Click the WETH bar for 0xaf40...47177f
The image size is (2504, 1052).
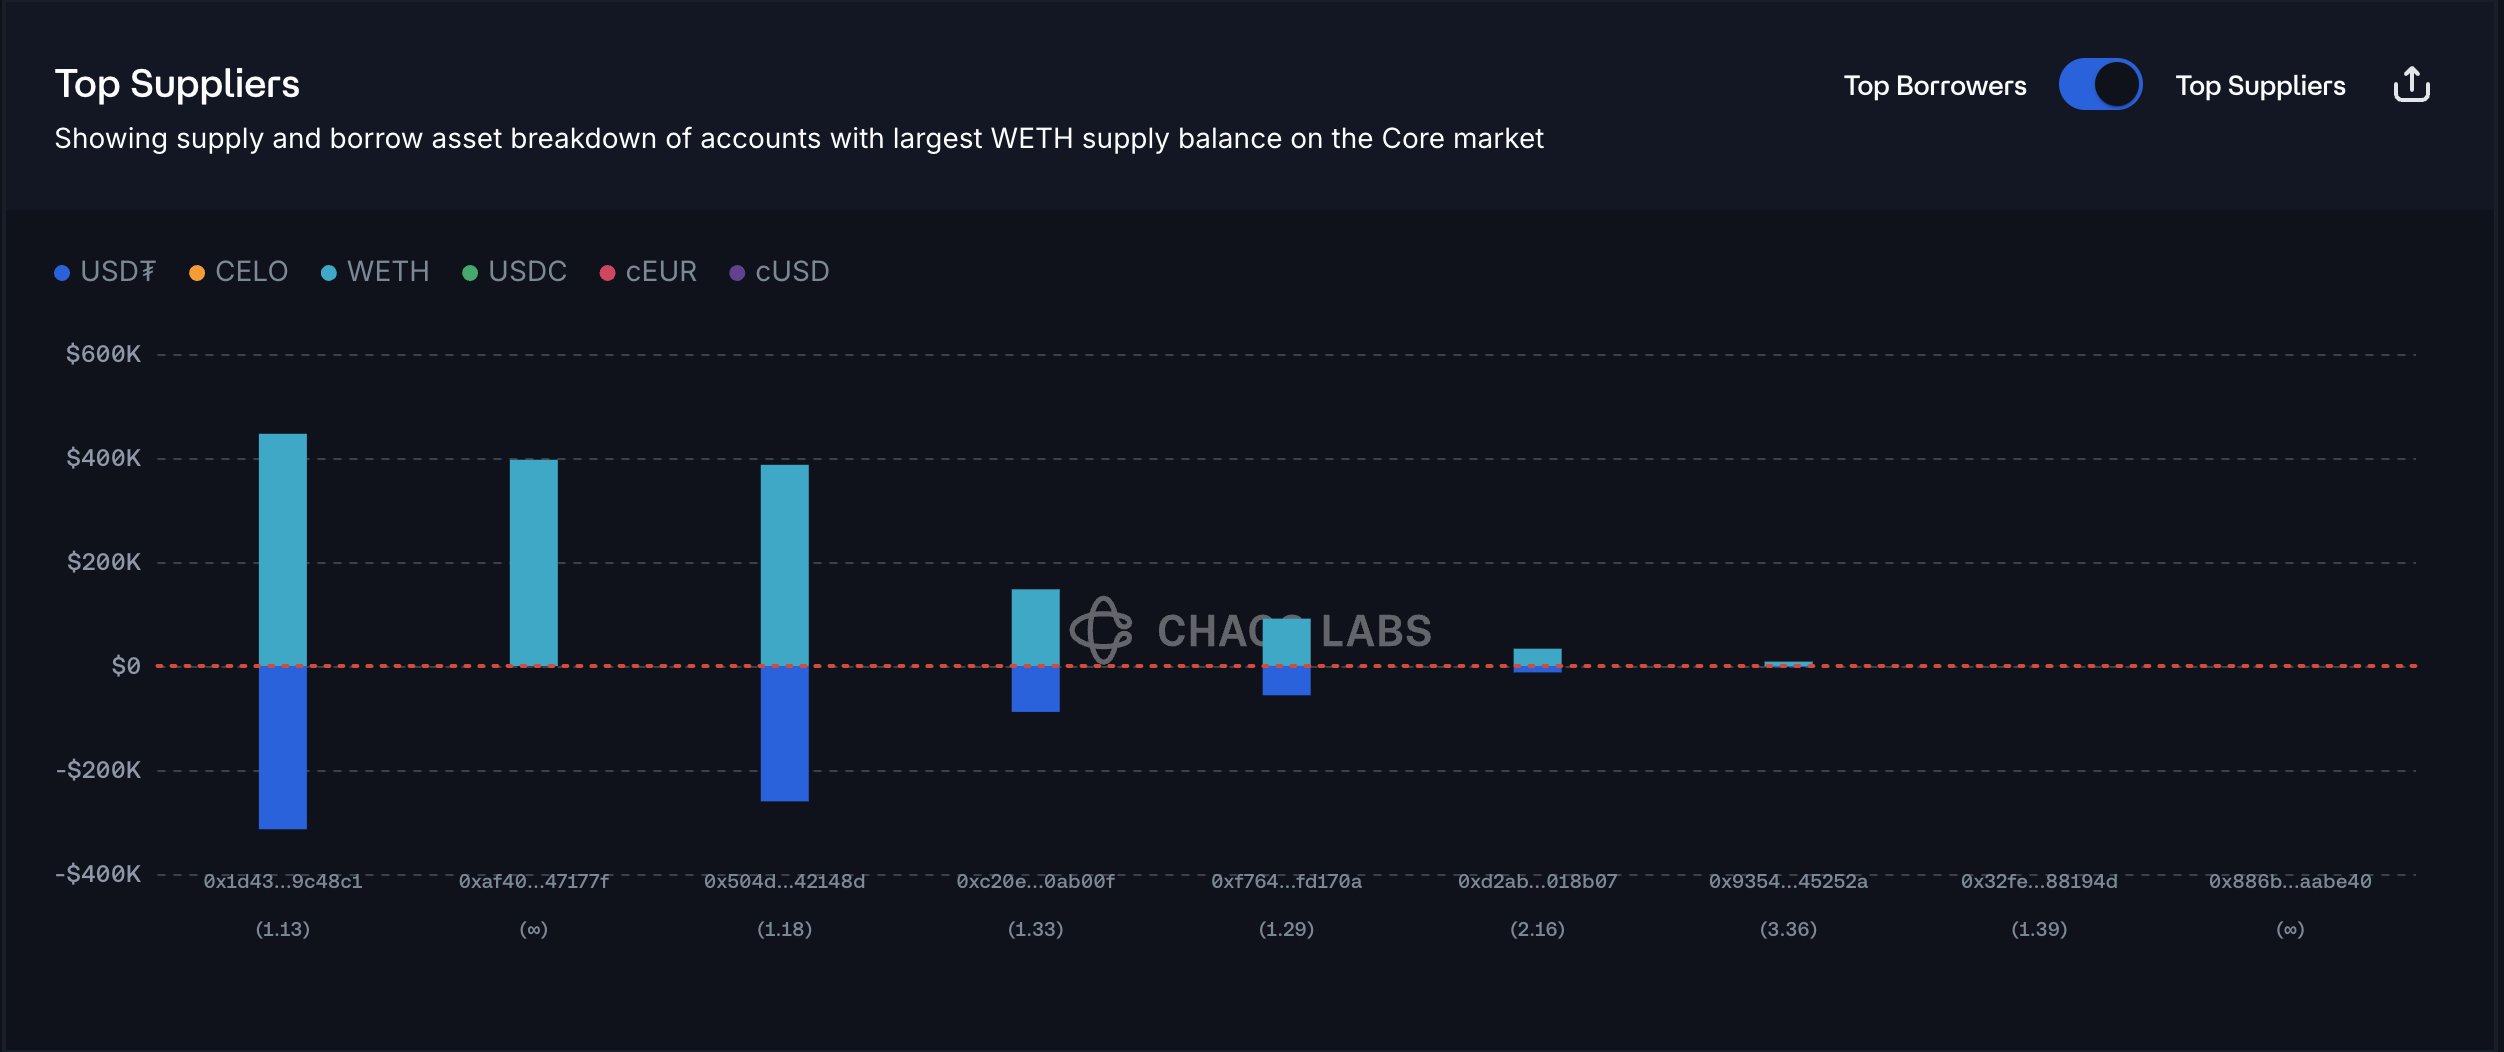click(533, 562)
